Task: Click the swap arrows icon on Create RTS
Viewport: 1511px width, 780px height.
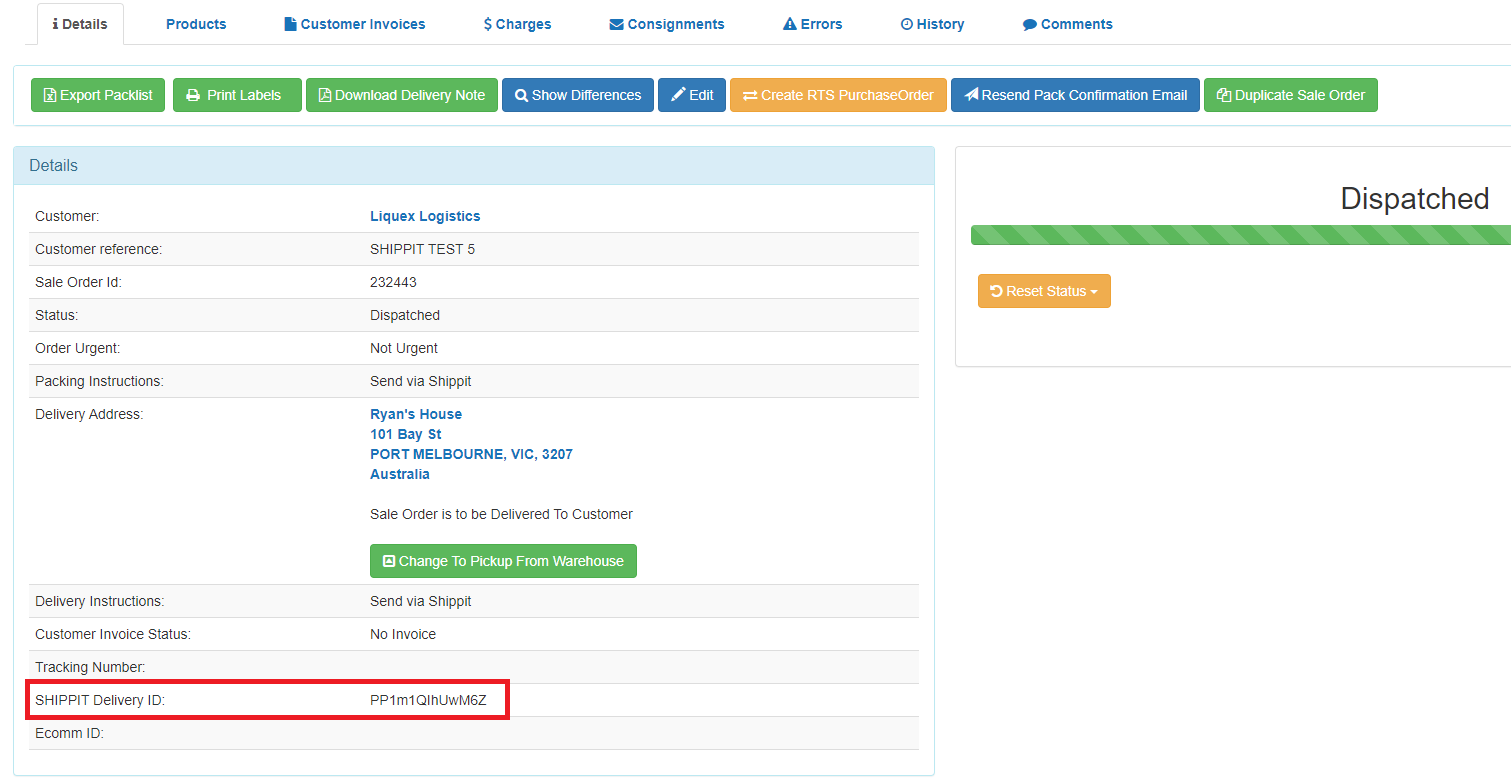Action: [x=750, y=95]
